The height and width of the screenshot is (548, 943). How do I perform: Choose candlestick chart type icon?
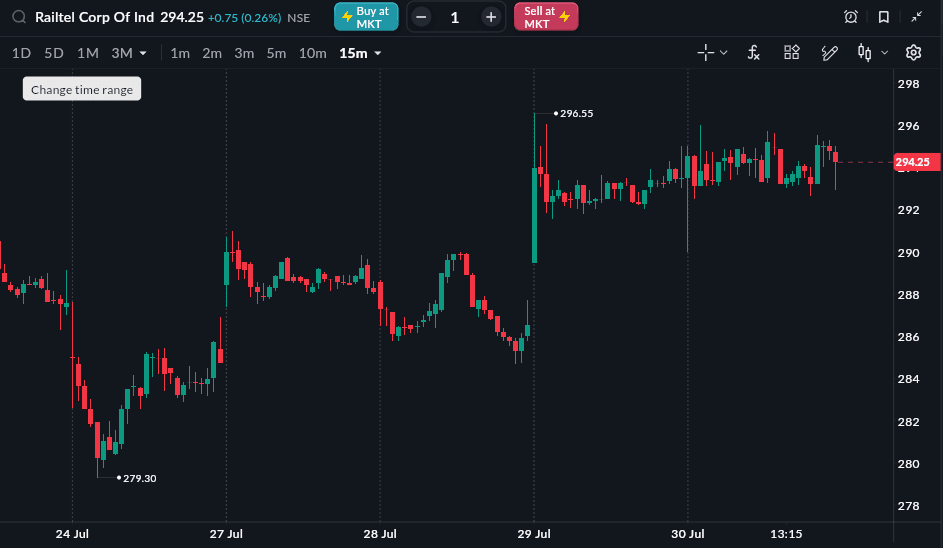864,53
